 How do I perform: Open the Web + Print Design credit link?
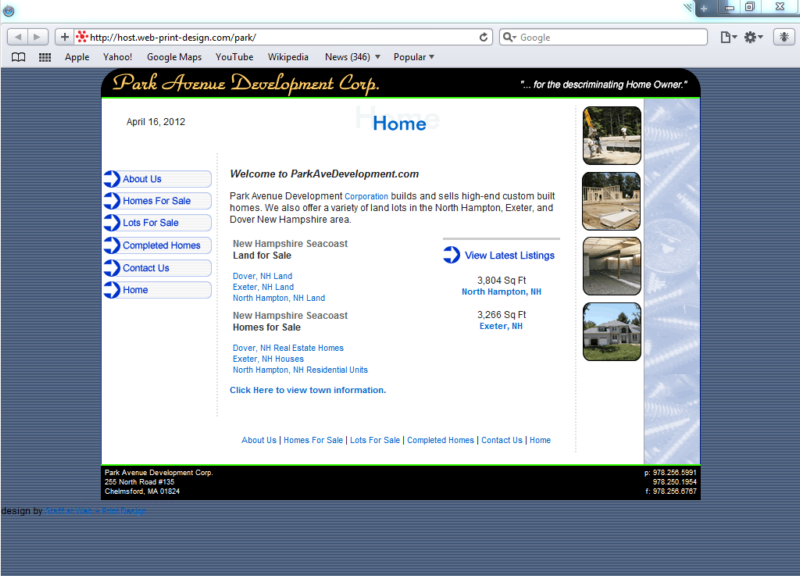pos(96,511)
